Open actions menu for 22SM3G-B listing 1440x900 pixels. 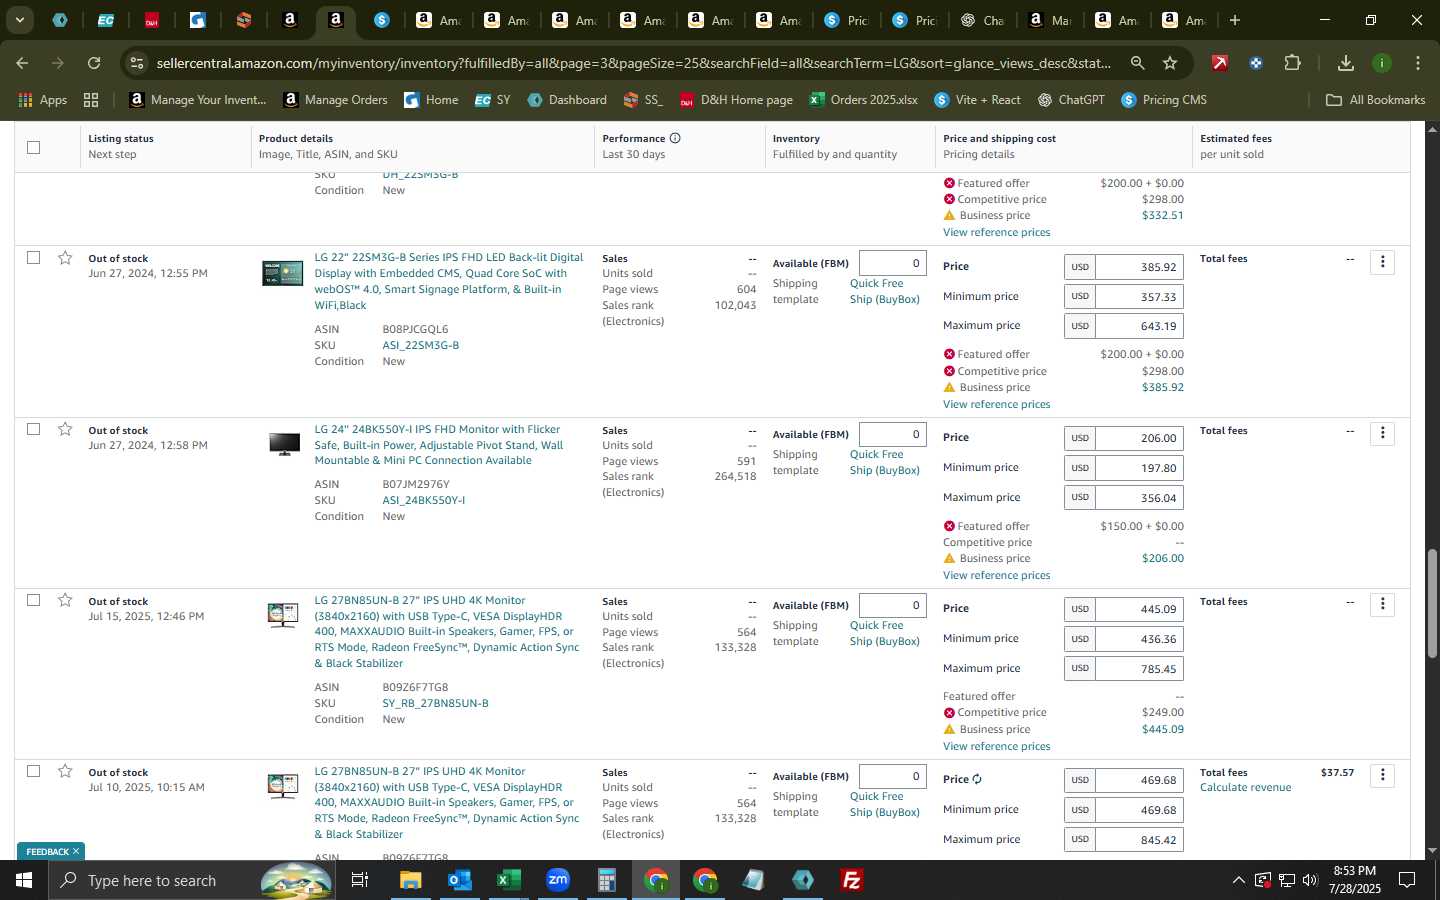point(1382,262)
